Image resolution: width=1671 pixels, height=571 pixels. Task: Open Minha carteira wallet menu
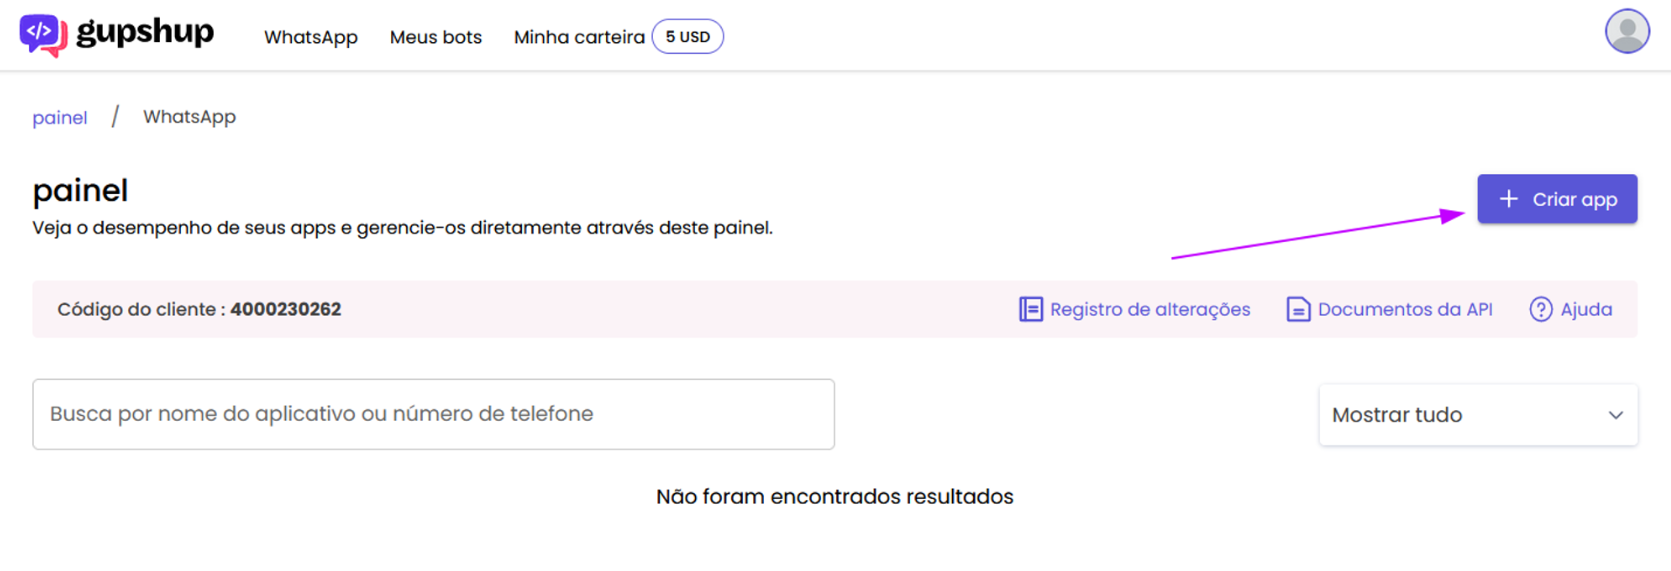(x=579, y=37)
